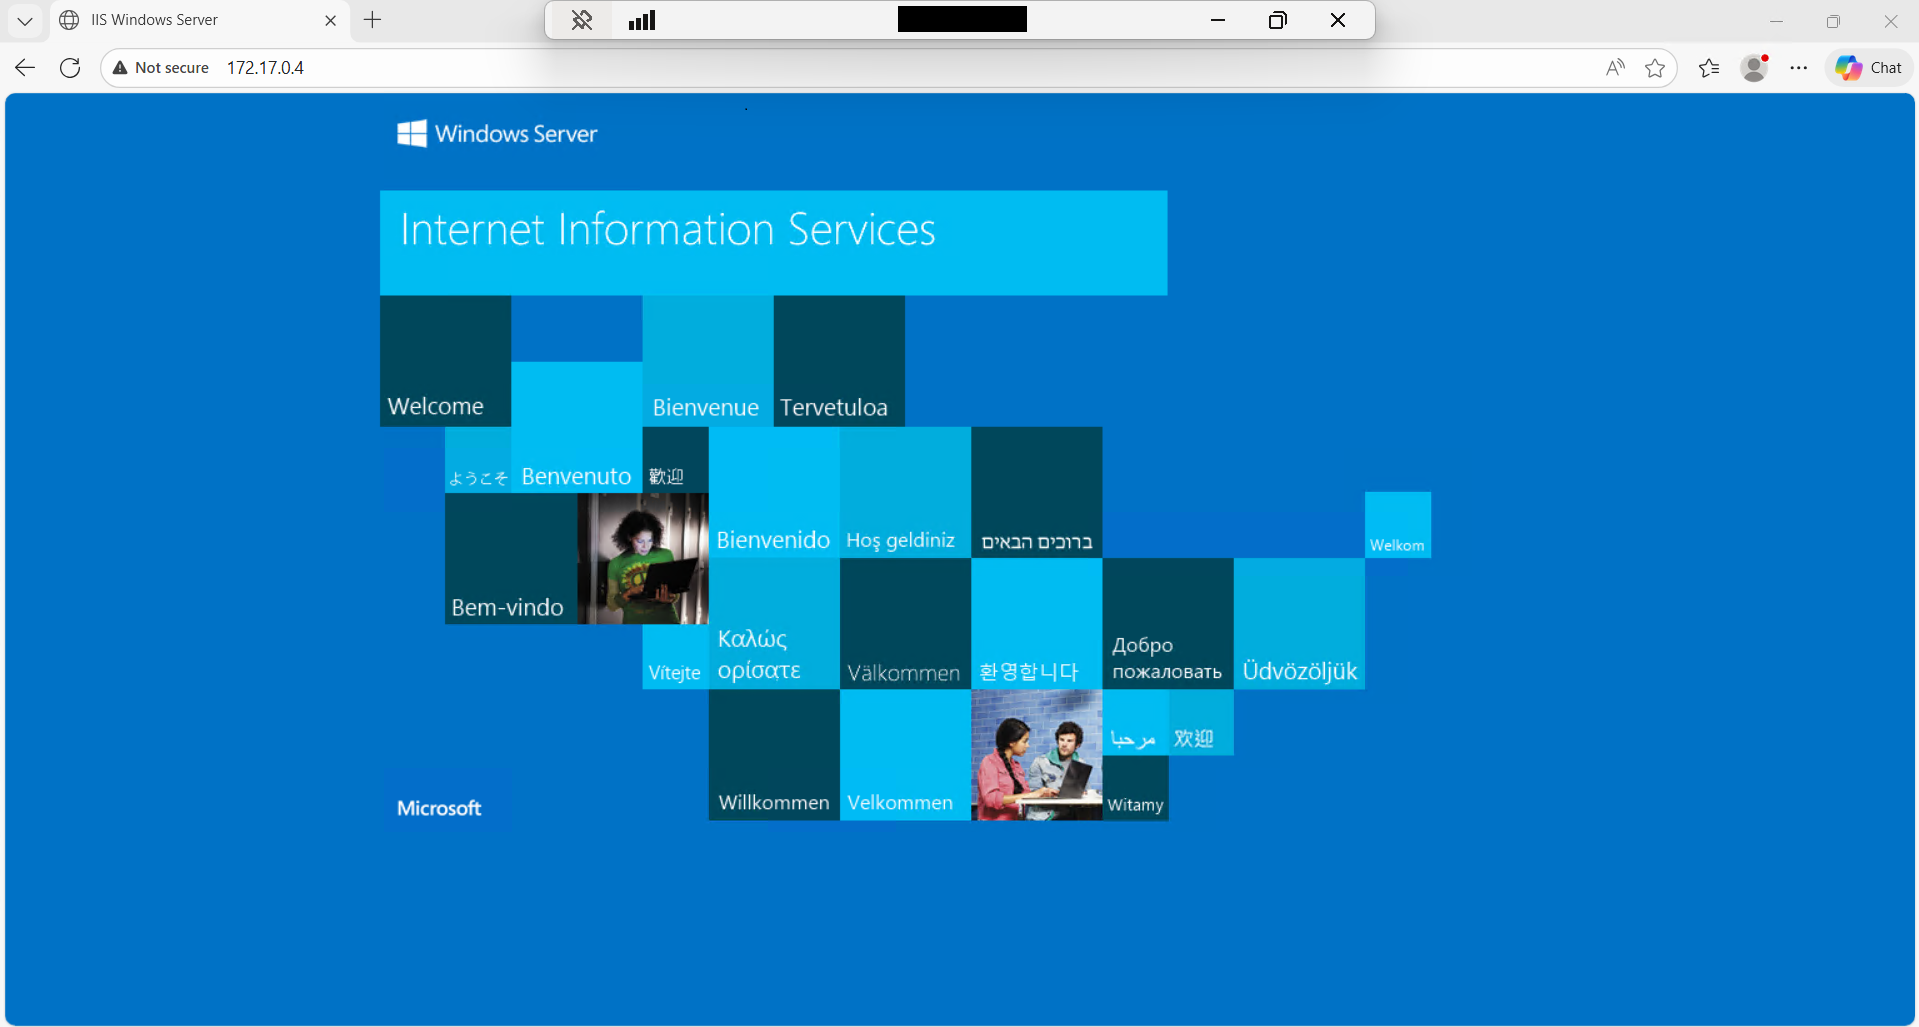Open the Read aloud icon in address bar

coord(1615,67)
